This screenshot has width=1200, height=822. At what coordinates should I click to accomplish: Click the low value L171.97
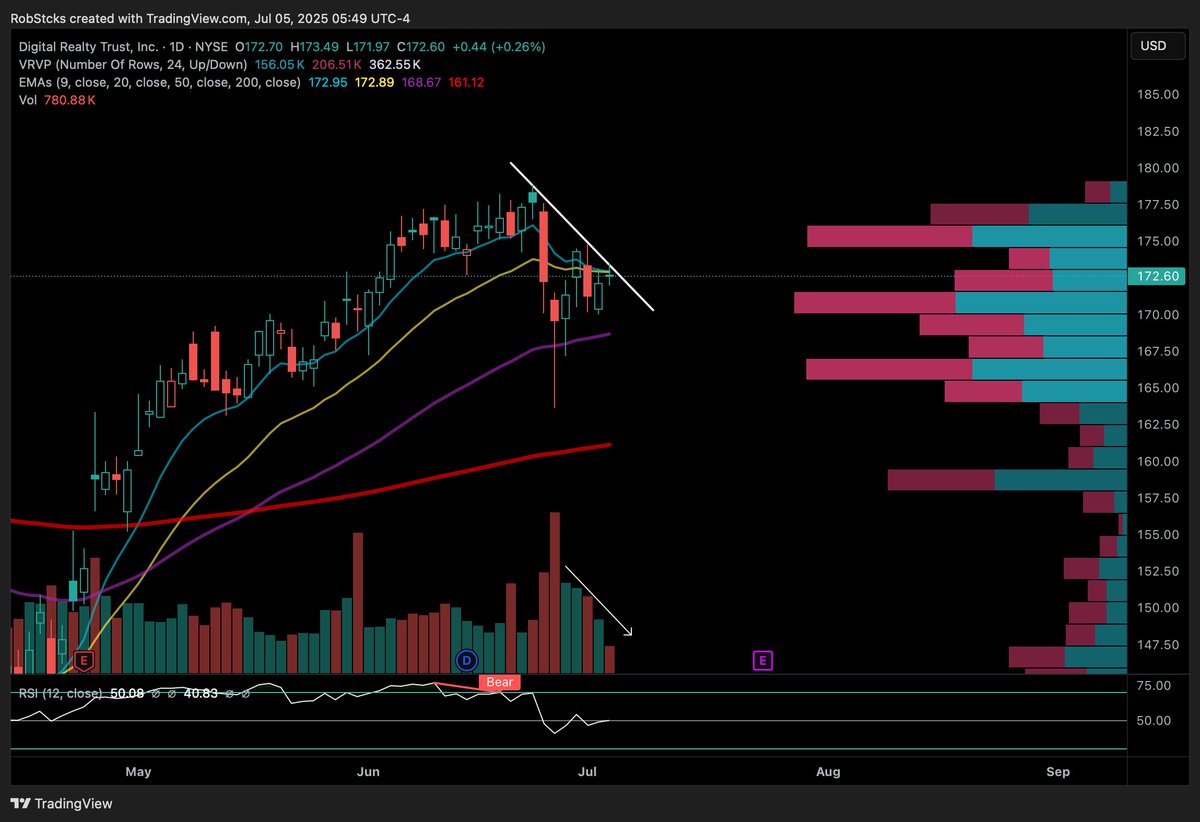pyautogui.click(x=369, y=46)
